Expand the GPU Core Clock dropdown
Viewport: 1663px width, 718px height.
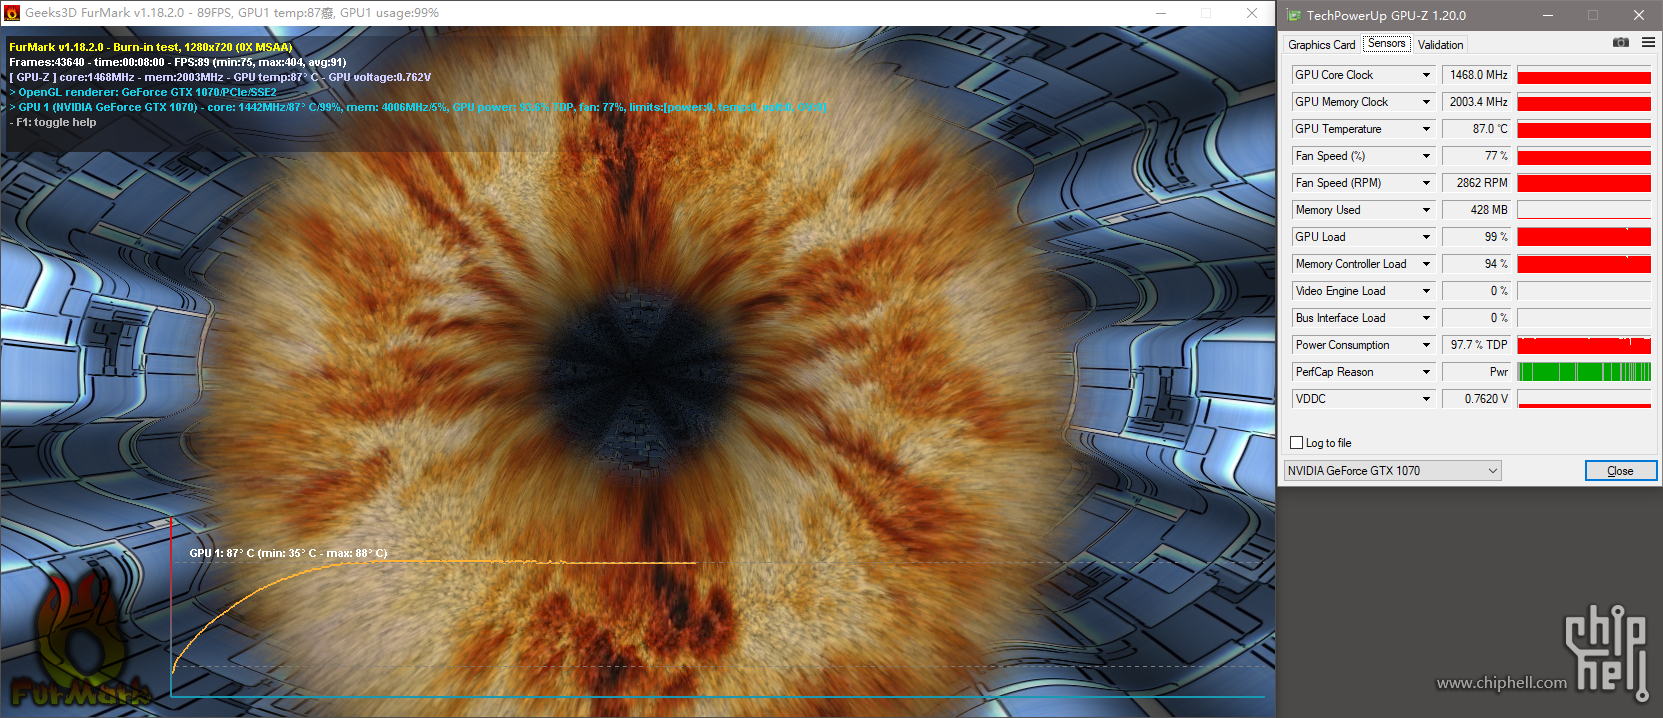click(x=1426, y=75)
